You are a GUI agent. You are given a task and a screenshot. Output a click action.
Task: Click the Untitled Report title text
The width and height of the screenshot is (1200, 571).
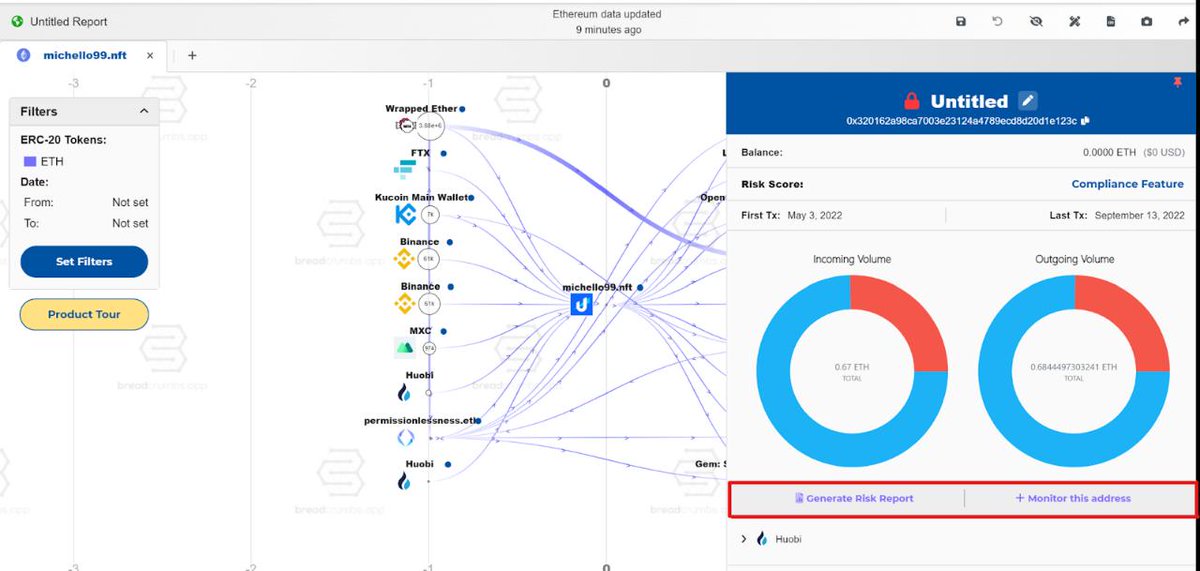point(68,21)
